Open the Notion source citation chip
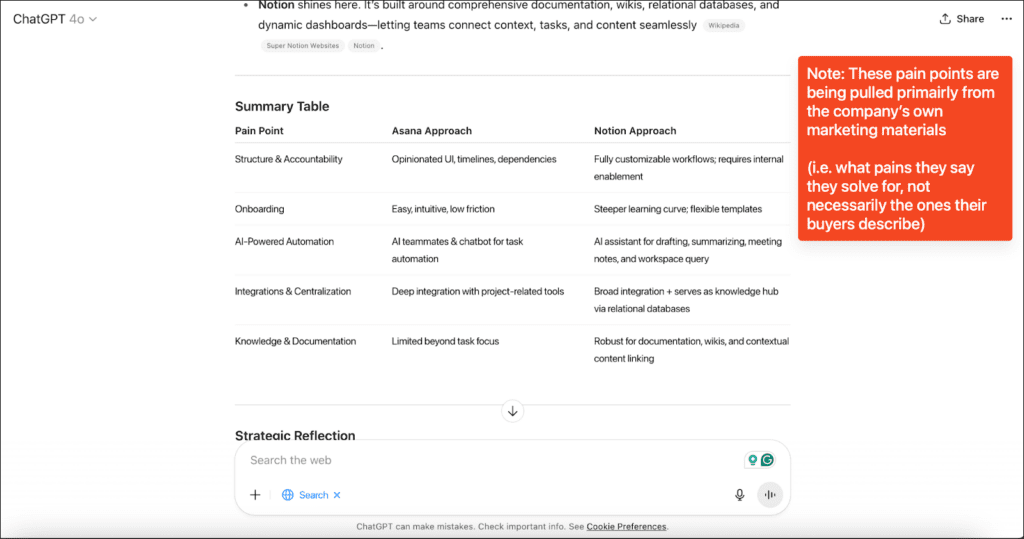1024x539 pixels. [364, 46]
